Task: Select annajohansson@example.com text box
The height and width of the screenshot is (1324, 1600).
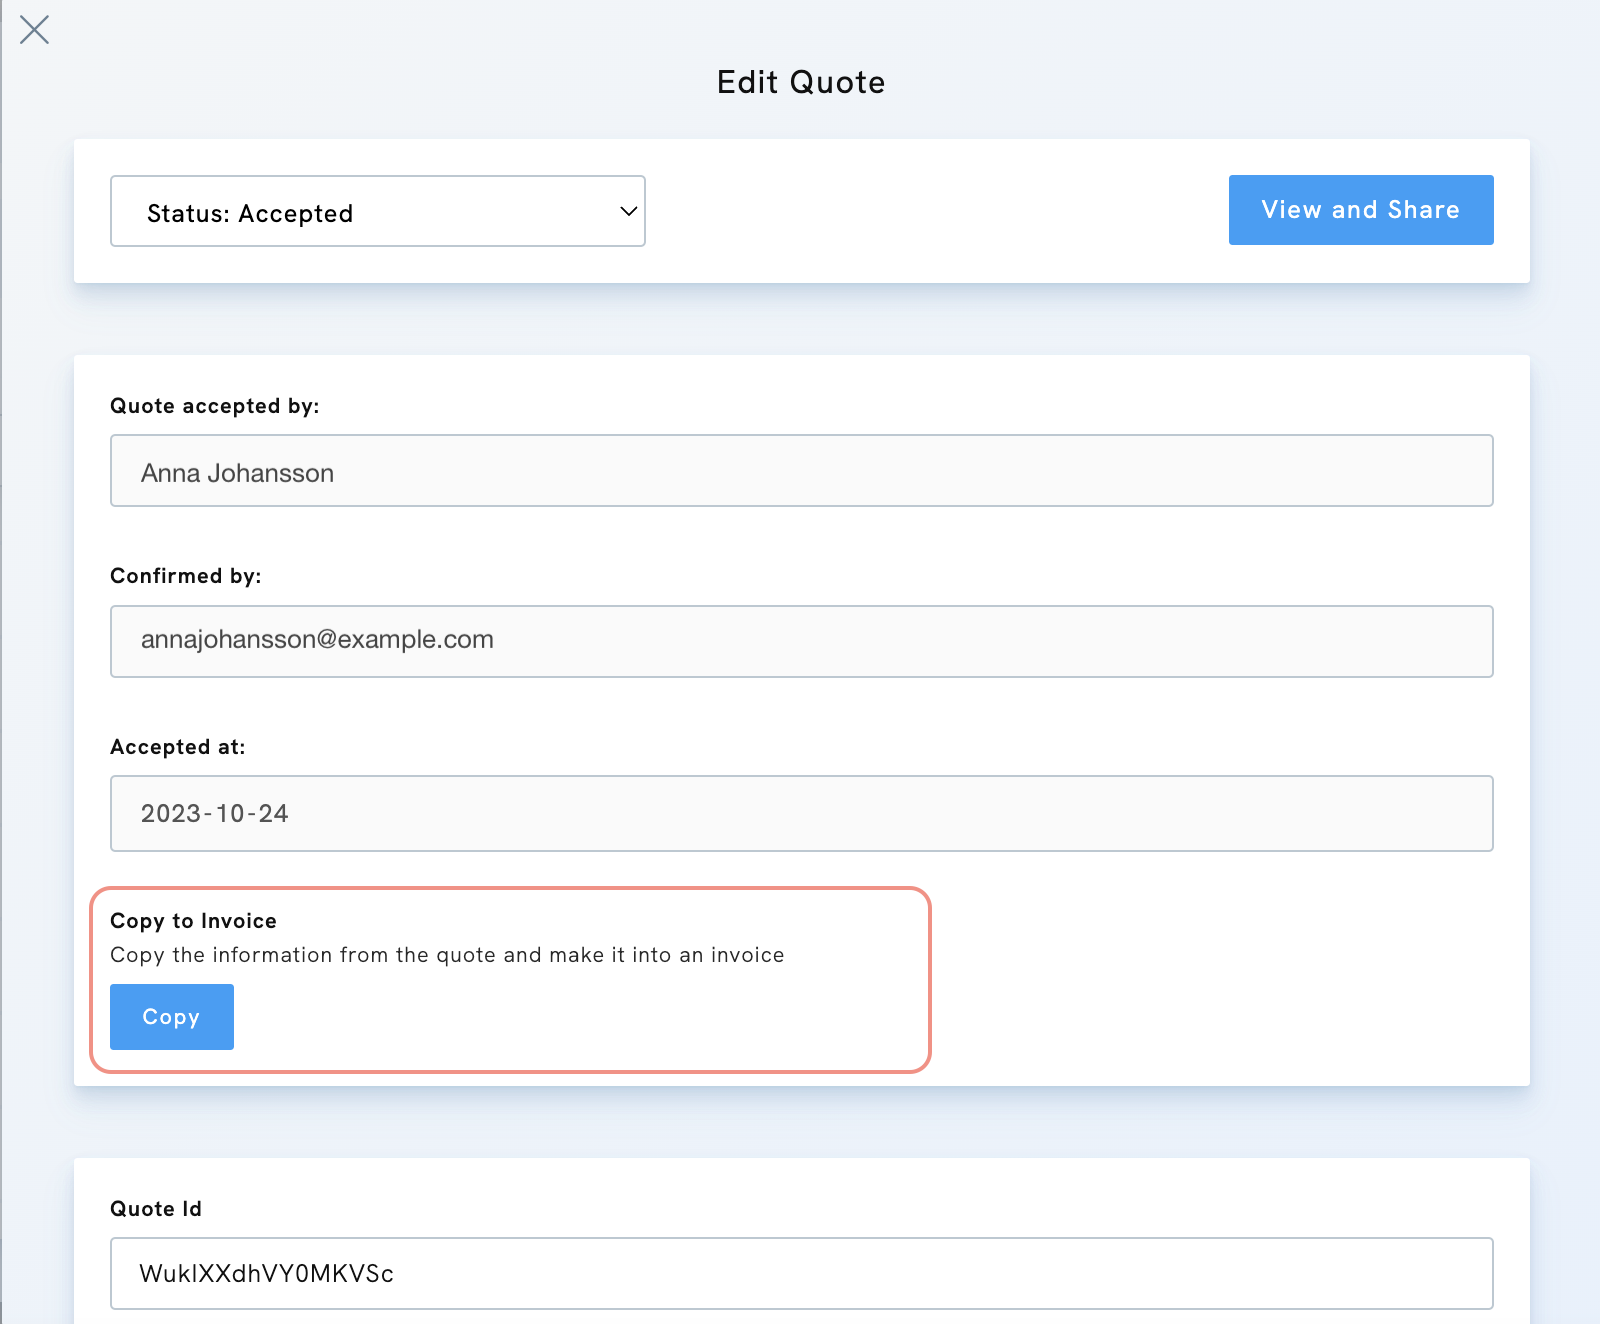Action: coord(800,641)
